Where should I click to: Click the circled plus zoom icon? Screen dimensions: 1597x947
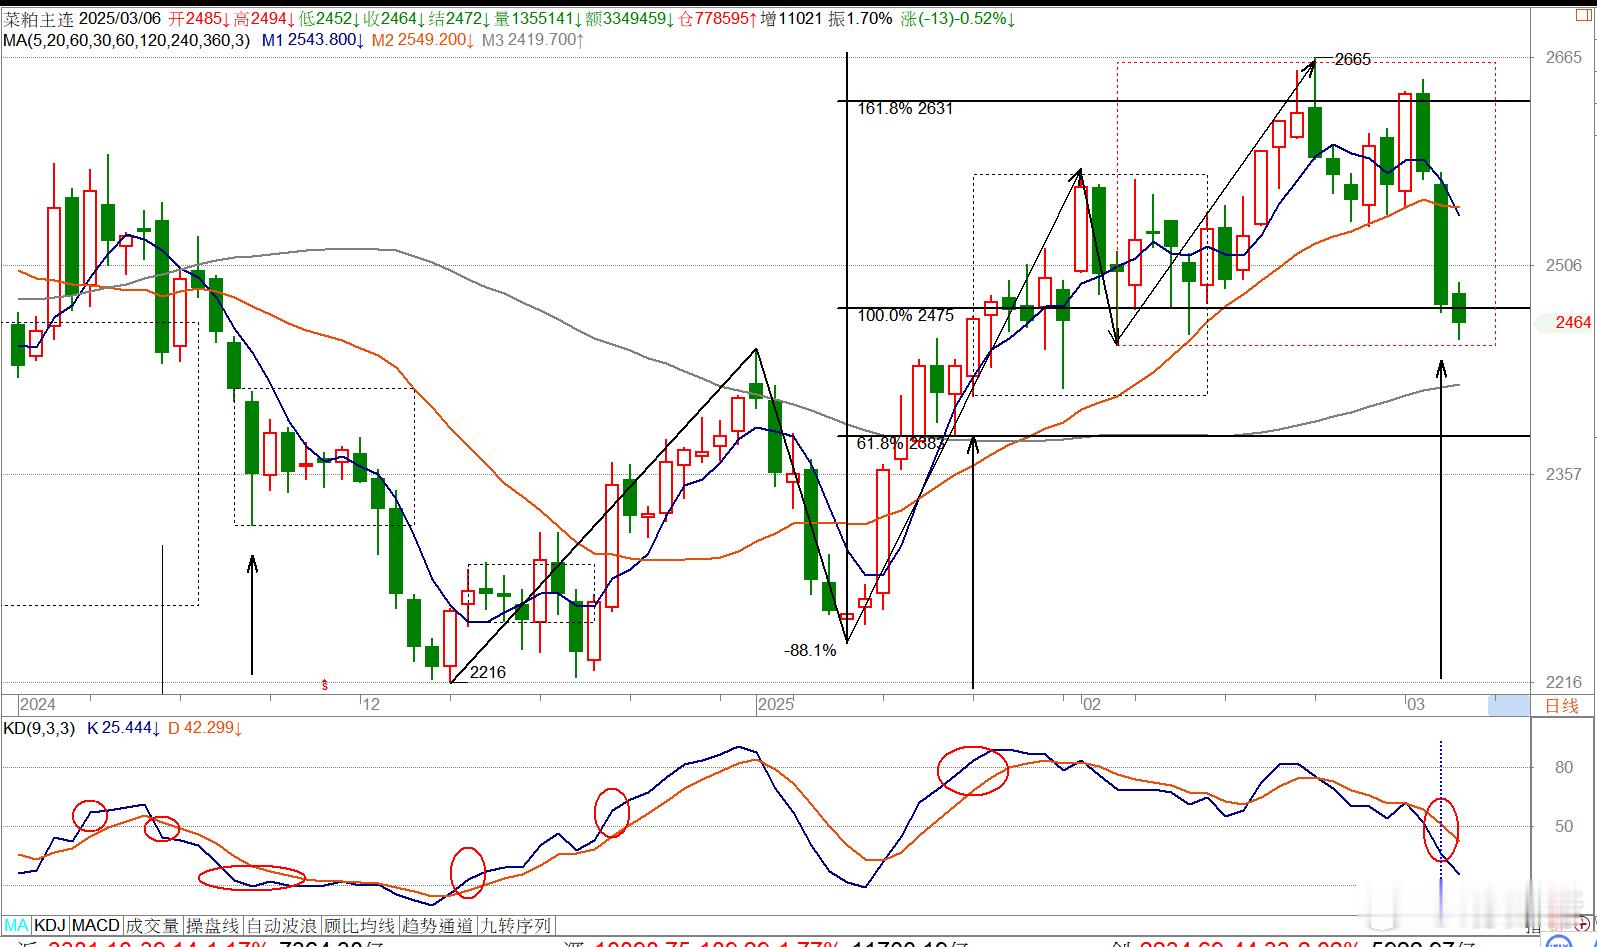coord(1583,925)
